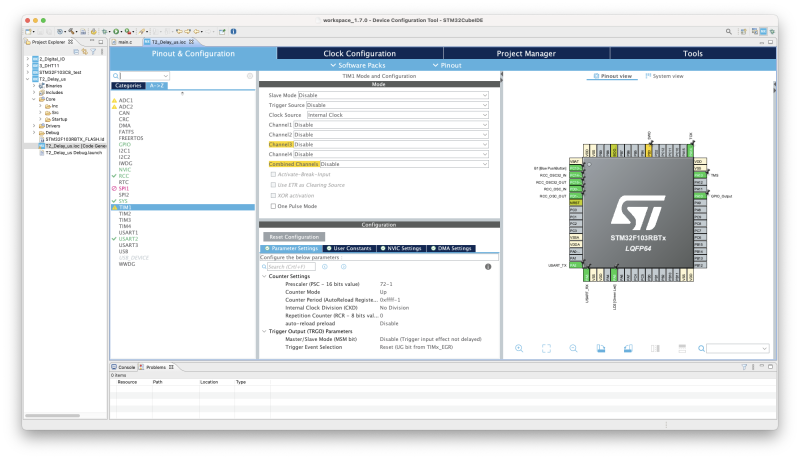The width and height of the screenshot is (800, 459).
Task: Select the Device Configuration Tool perspective icon
Action: [763, 32]
